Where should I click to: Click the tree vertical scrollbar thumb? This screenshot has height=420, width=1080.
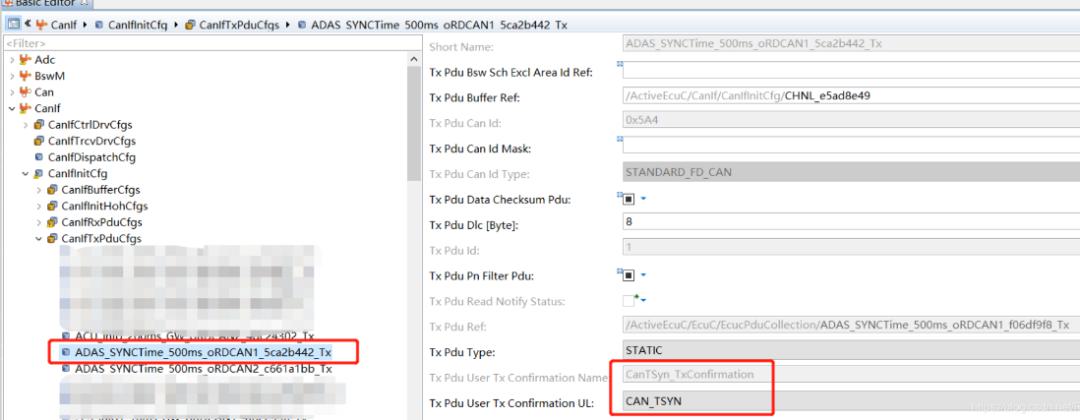(x=413, y=124)
